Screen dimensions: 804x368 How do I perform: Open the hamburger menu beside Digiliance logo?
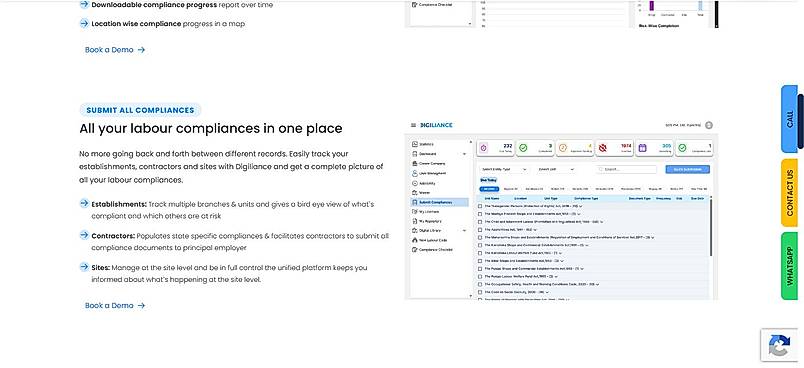pos(413,125)
